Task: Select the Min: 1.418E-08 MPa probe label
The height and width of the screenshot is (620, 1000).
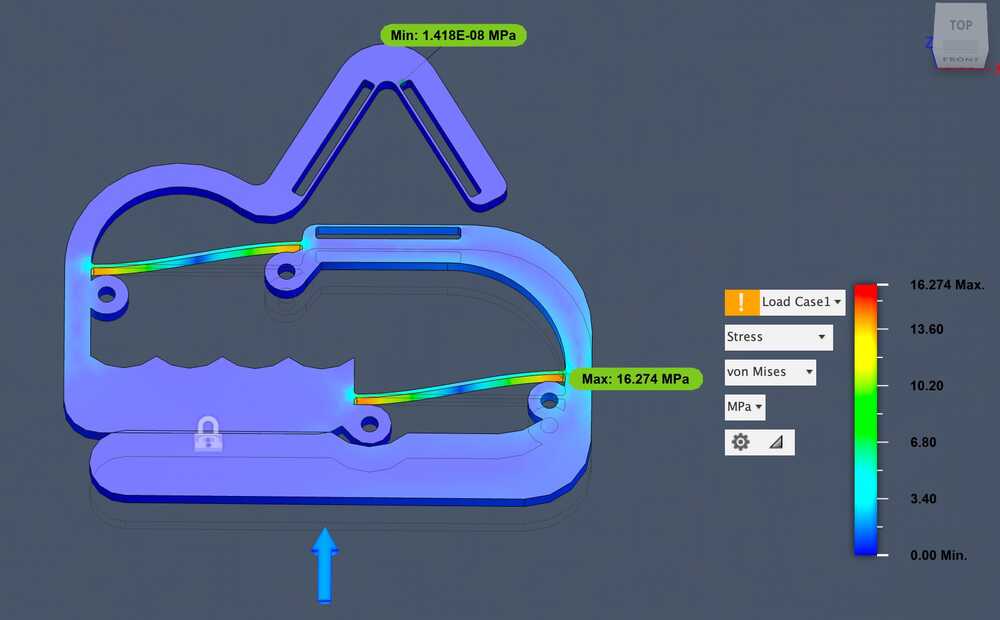Action: [453, 35]
